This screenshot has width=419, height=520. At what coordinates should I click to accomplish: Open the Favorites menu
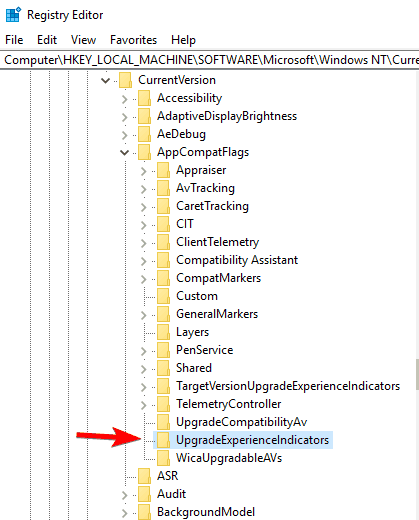point(133,40)
